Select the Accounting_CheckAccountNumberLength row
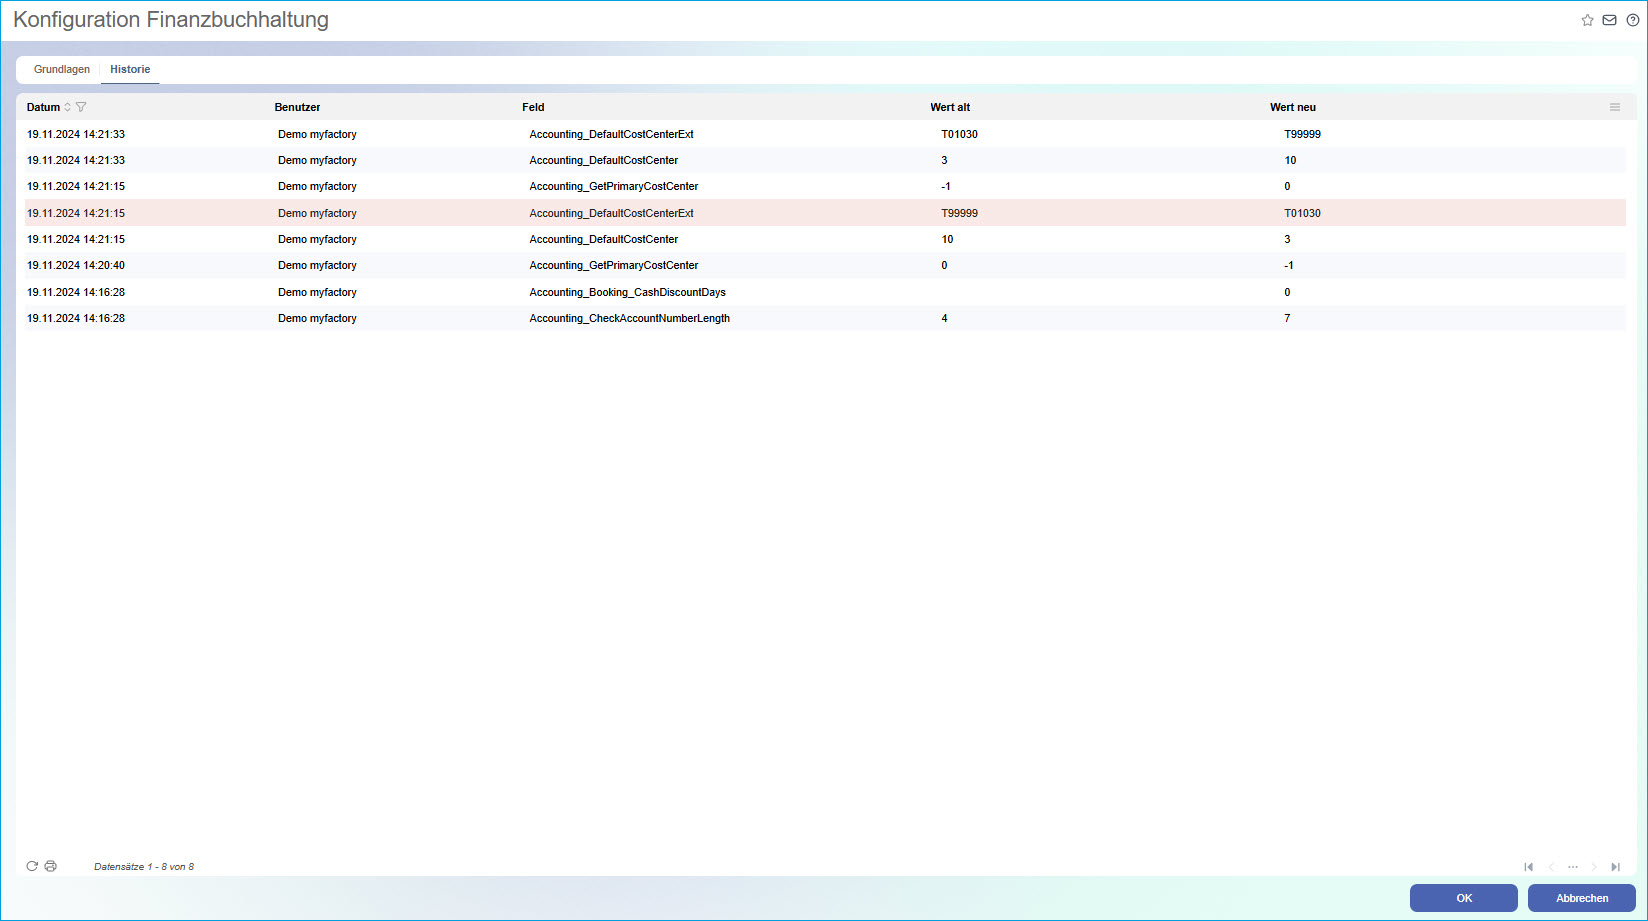The height and width of the screenshot is (921, 1648). coord(629,318)
